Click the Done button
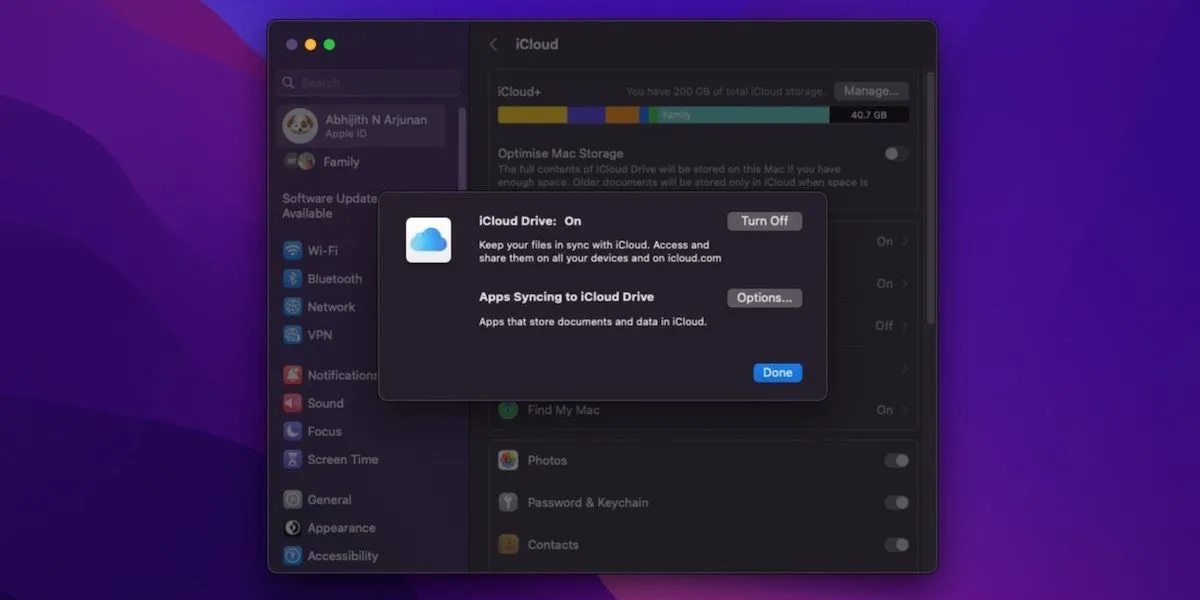This screenshot has height=600, width=1200. [777, 372]
